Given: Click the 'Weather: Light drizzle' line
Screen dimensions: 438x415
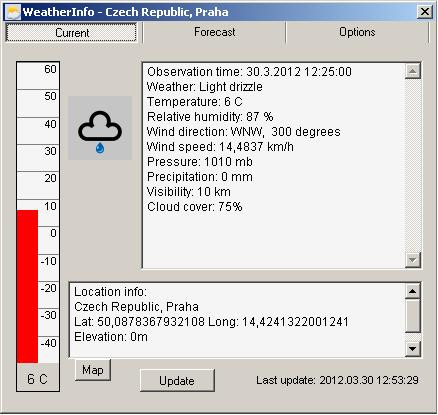Looking at the screenshot, I should coord(205,87).
